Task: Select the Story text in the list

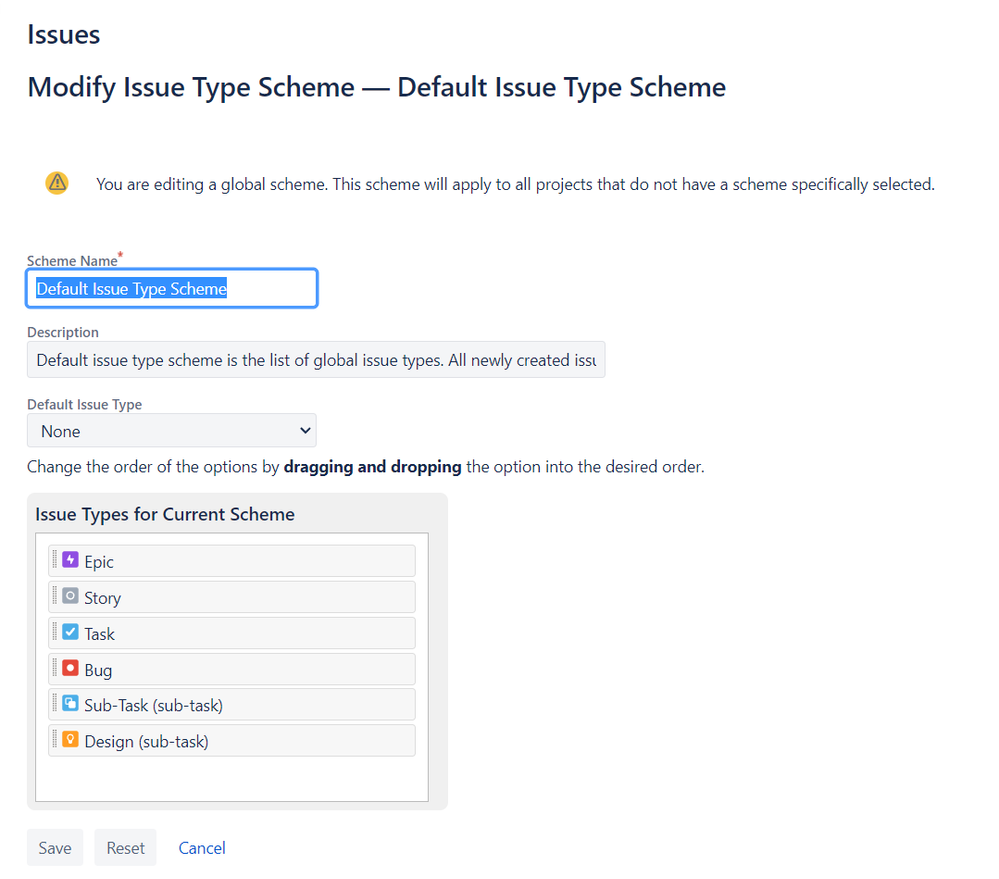Action: [103, 599]
